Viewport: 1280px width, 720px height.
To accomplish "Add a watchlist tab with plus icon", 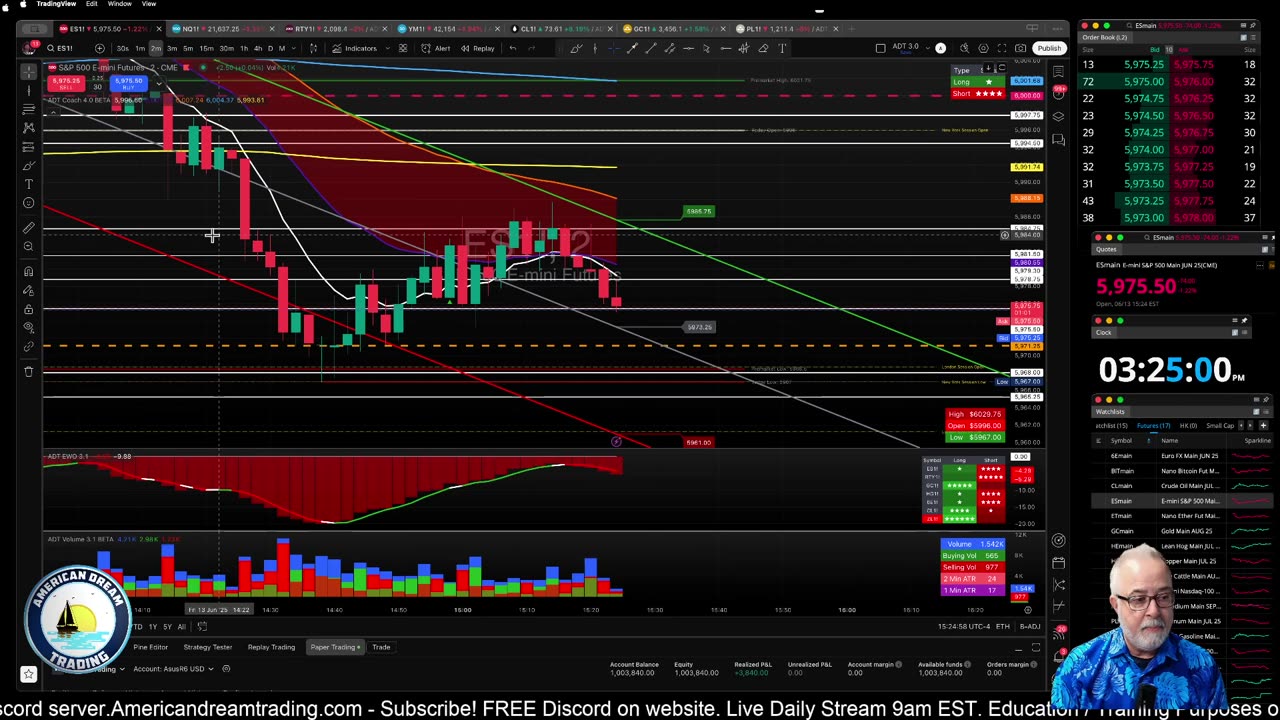I will tap(1263, 426).
